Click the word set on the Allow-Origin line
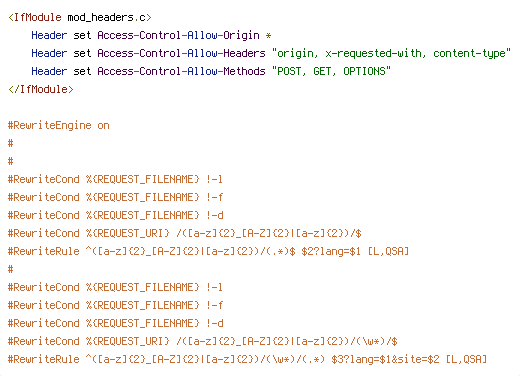The image size is (520, 376). (x=82, y=35)
